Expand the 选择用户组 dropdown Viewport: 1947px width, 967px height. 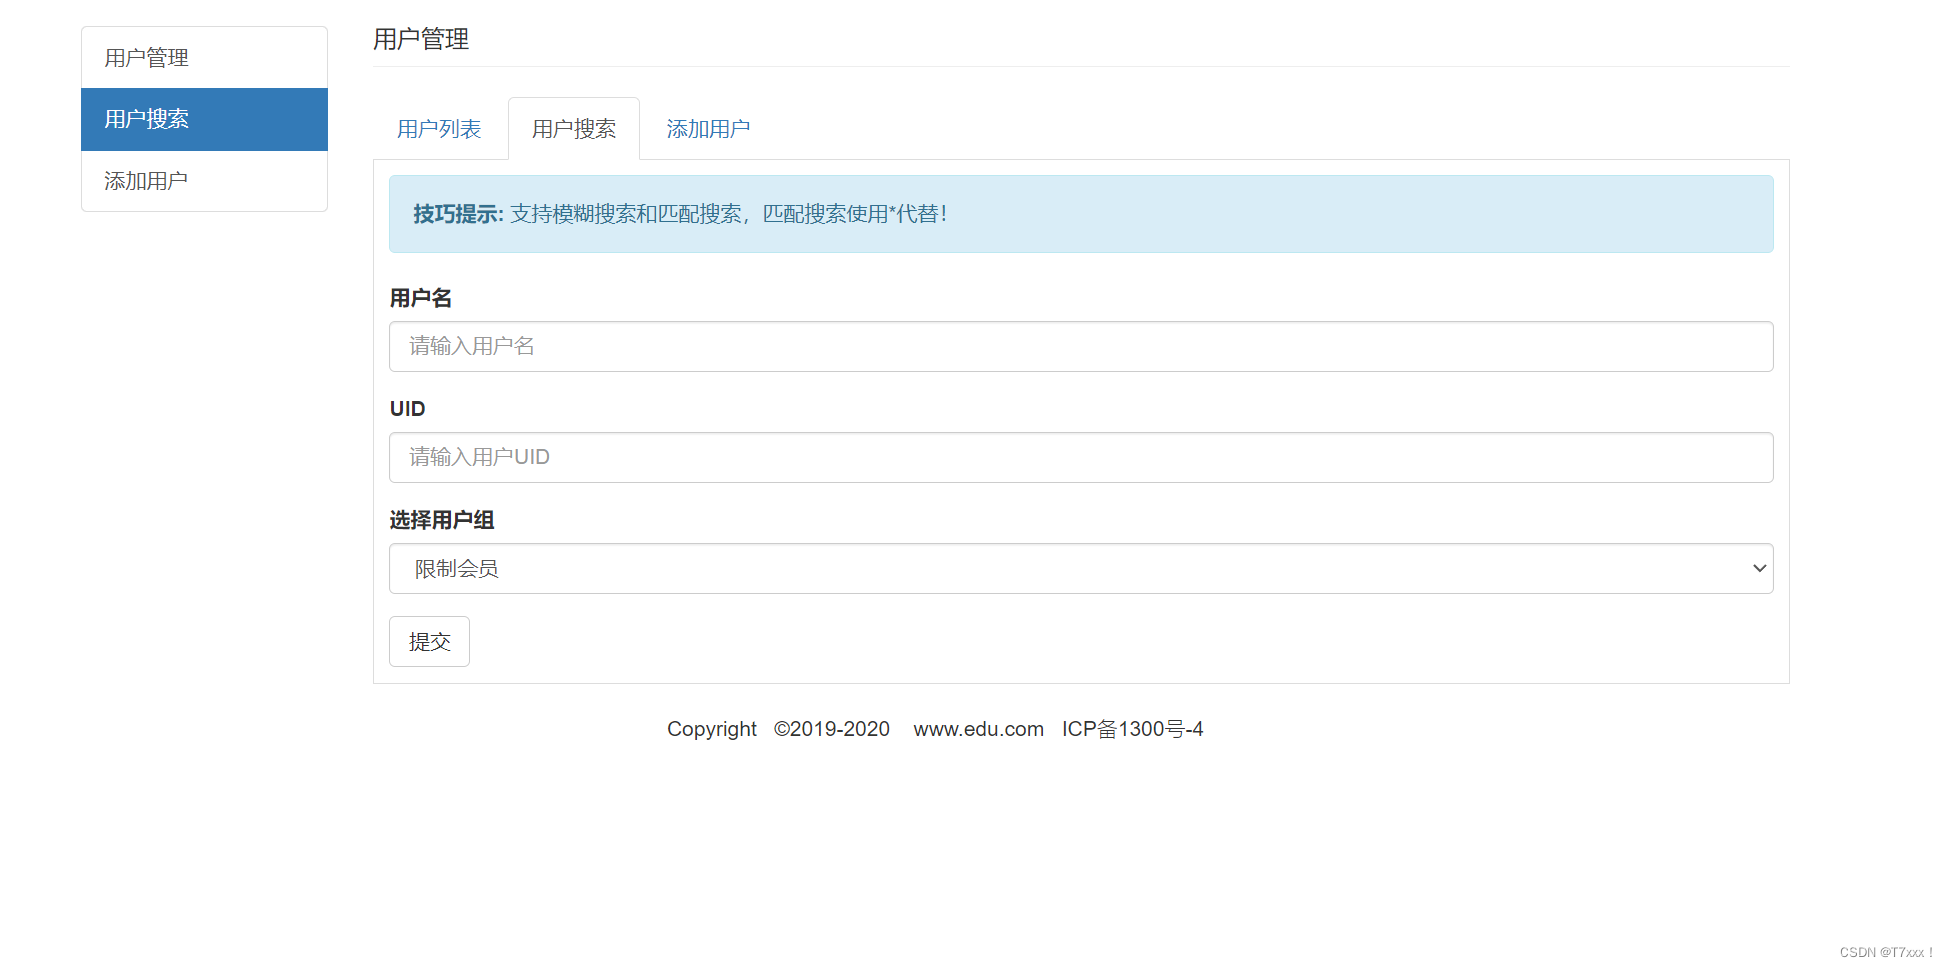point(1081,568)
